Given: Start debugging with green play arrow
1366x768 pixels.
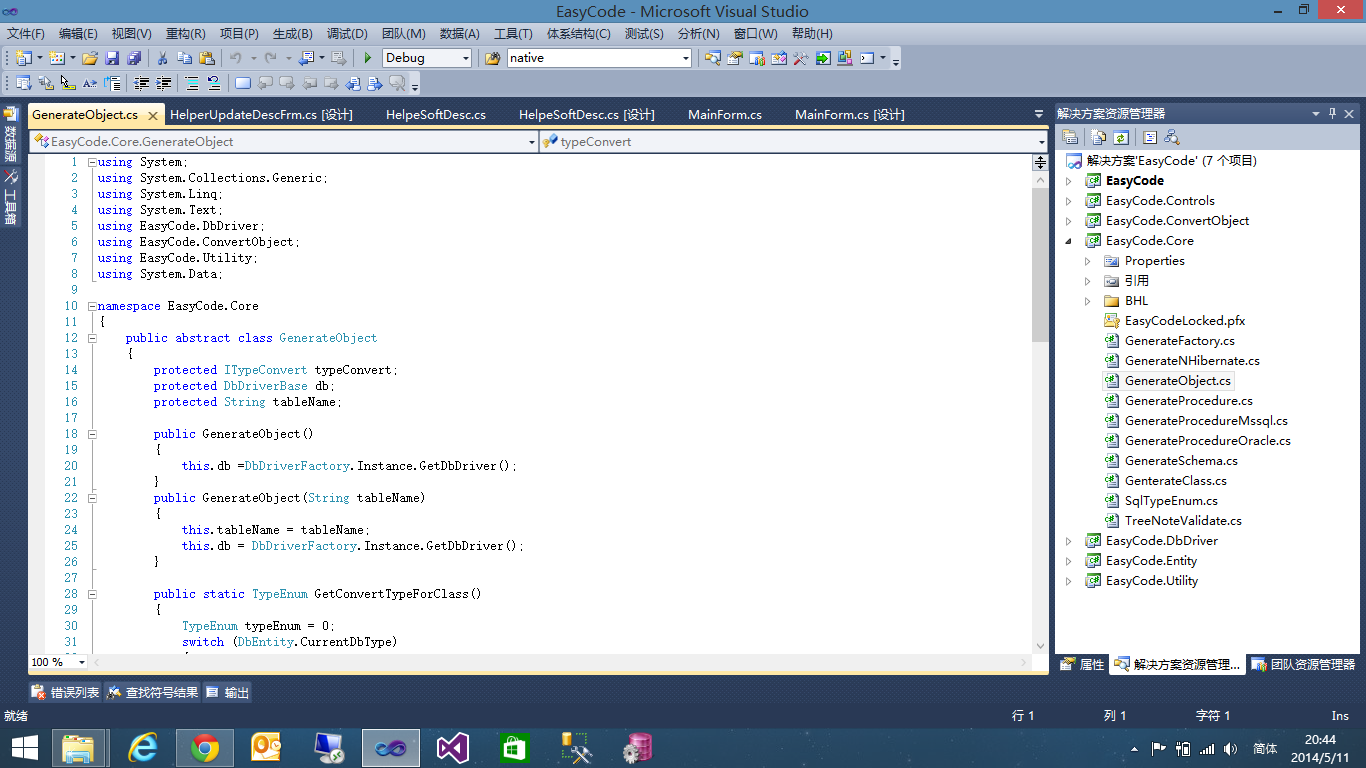Looking at the screenshot, I should (x=368, y=58).
